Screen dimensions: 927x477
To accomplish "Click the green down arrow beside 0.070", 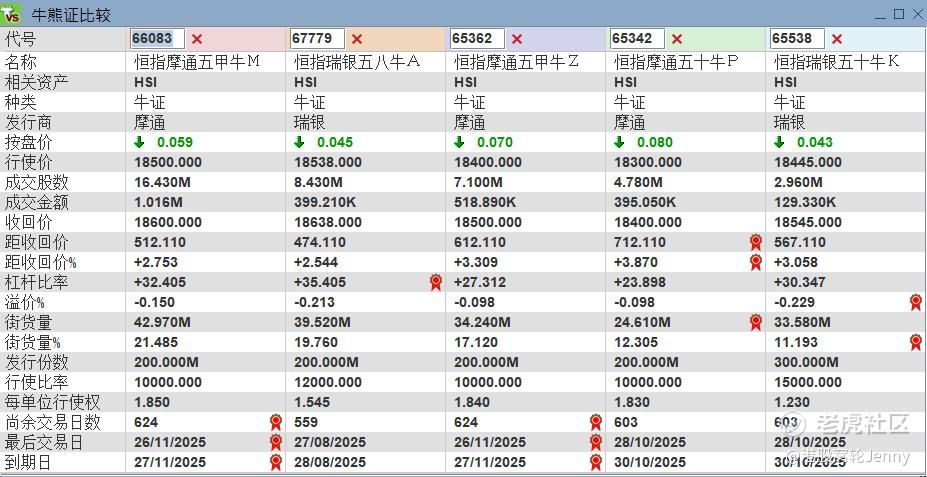I will click(x=459, y=142).
